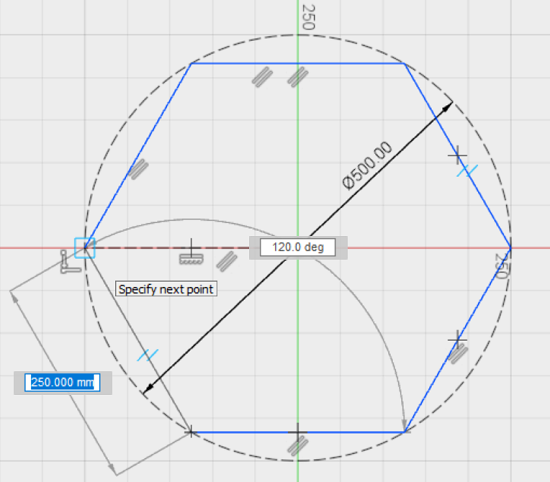This screenshot has width=550, height=482.
Task: Click the 120.0 deg angle input field
Action: click(x=298, y=247)
